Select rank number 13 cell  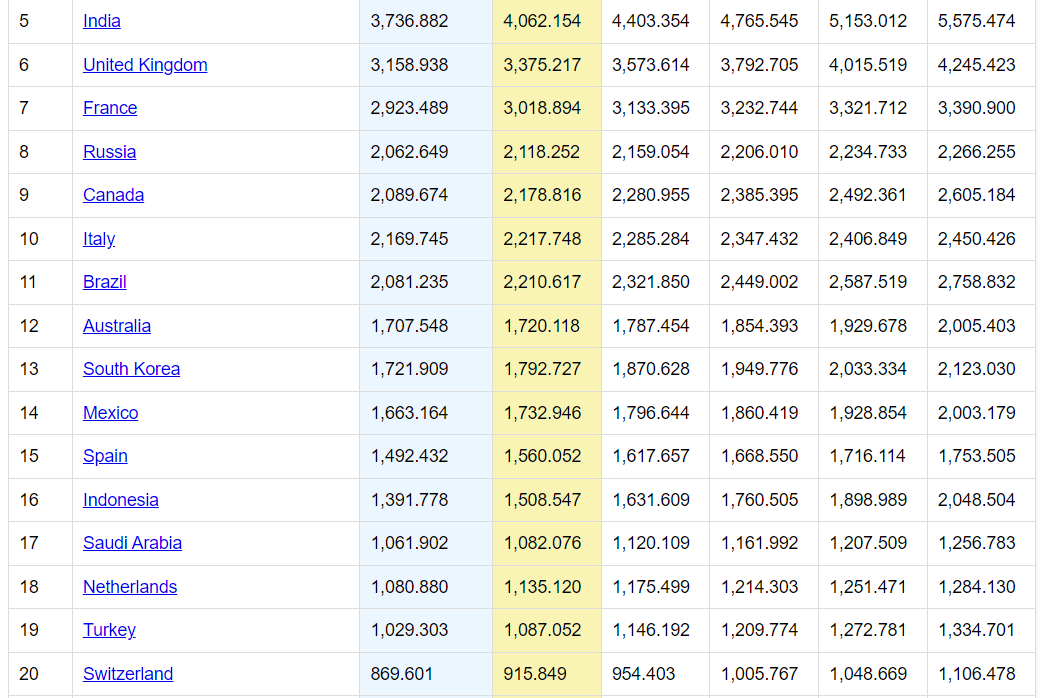coord(40,369)
